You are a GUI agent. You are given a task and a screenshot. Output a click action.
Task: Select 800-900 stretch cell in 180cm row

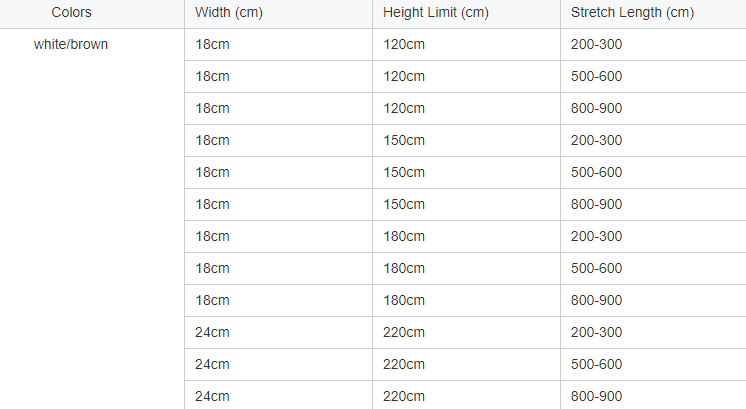click(x=596, y=300)
